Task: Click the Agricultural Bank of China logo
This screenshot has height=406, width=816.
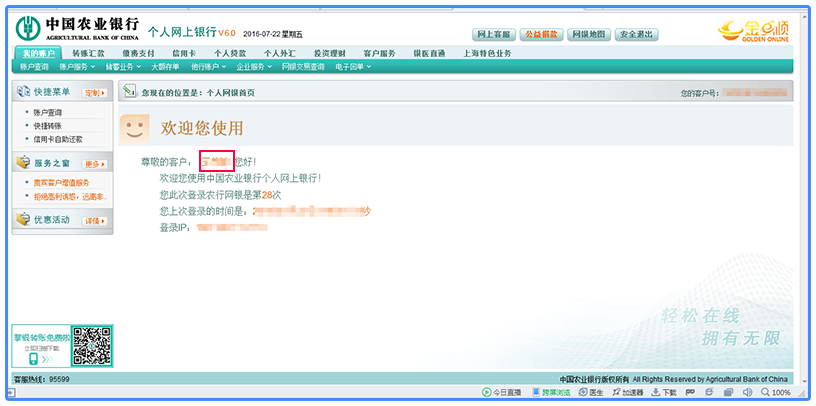Action: (78, 29)
